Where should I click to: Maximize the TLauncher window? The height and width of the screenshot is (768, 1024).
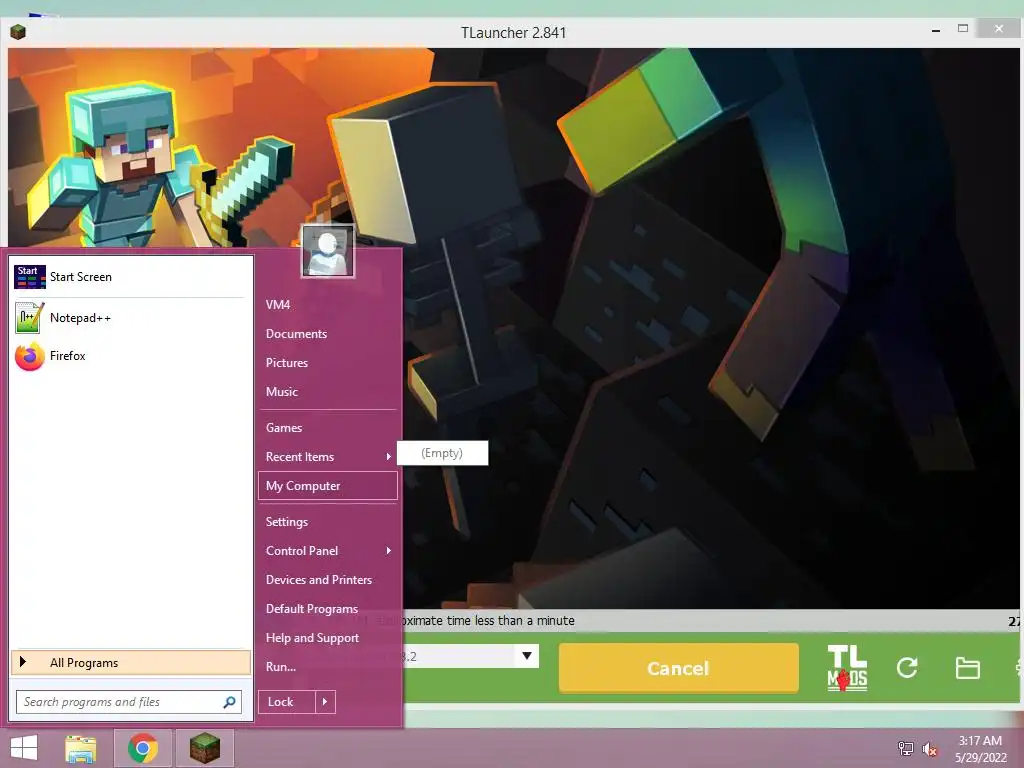(963, 29)
